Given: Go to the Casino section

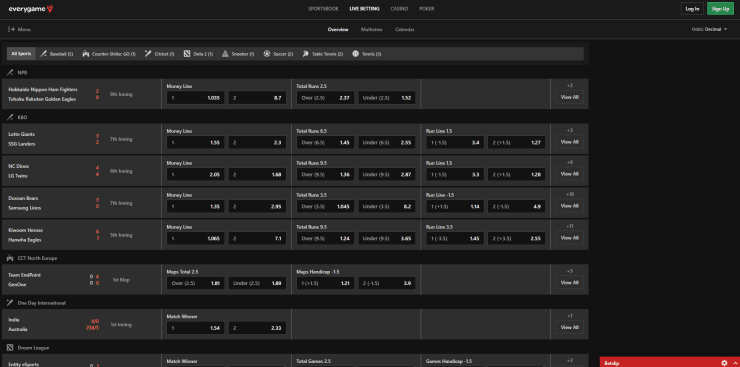Looking at the screenshot, I should click(399, 8).
